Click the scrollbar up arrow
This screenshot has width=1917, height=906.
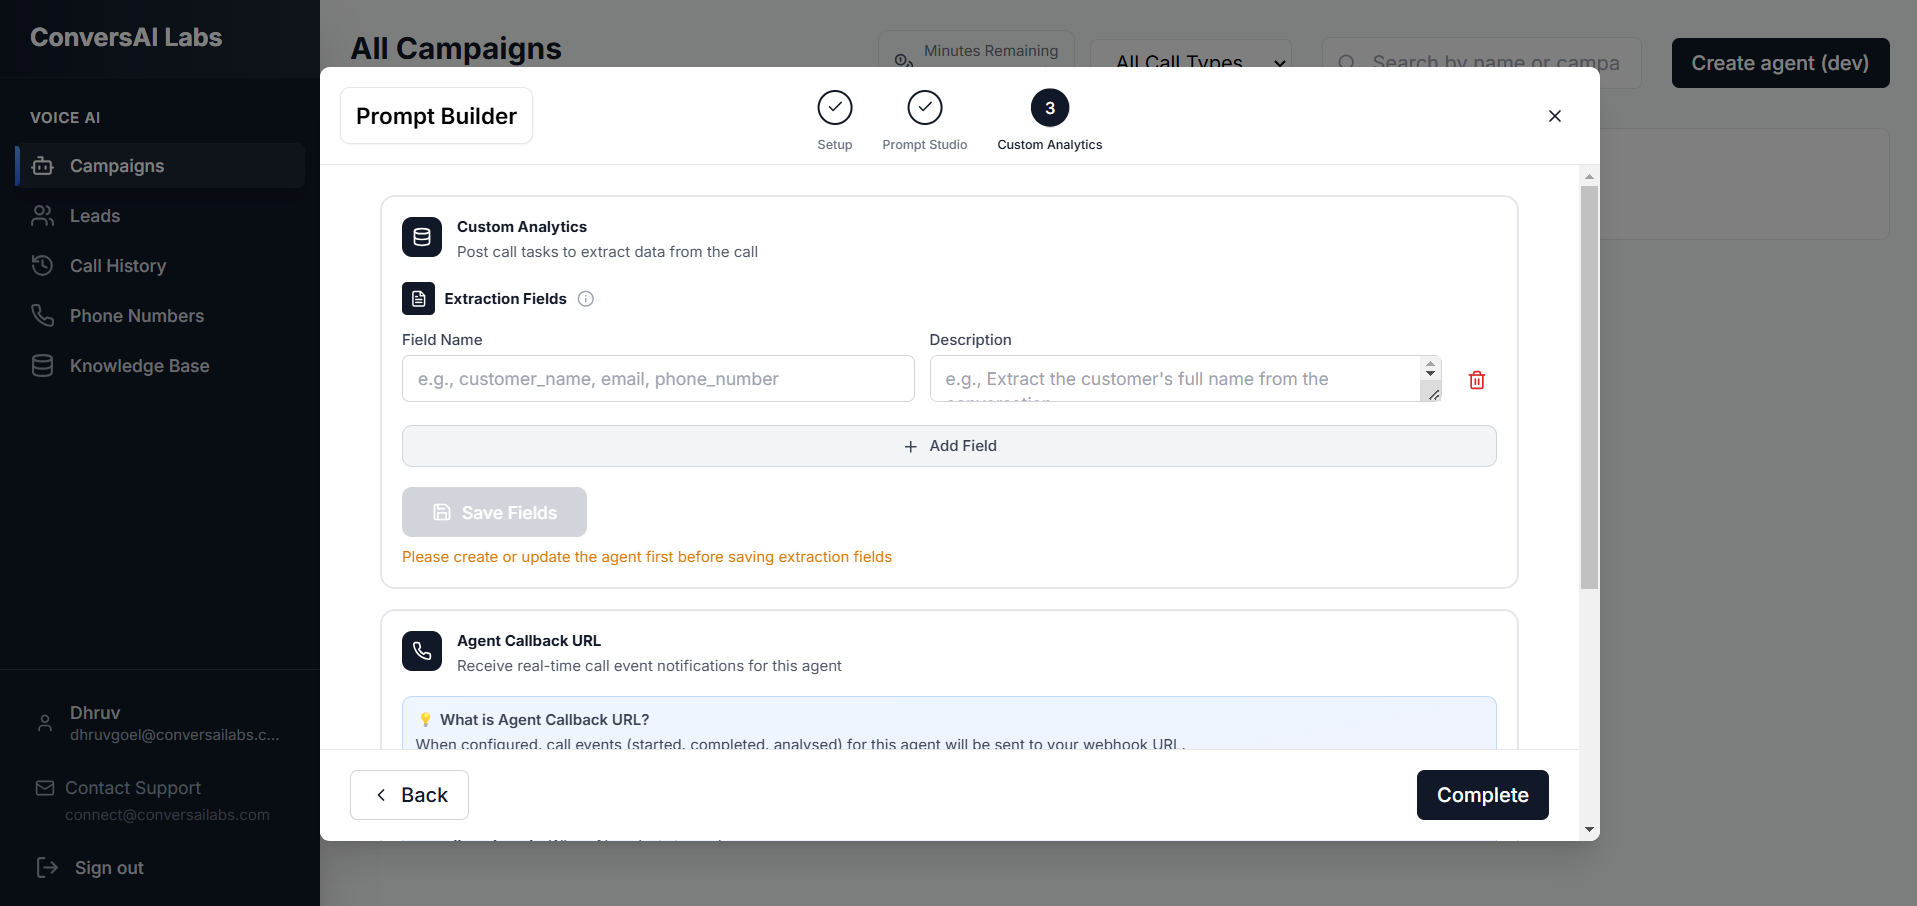point(1589,177)
